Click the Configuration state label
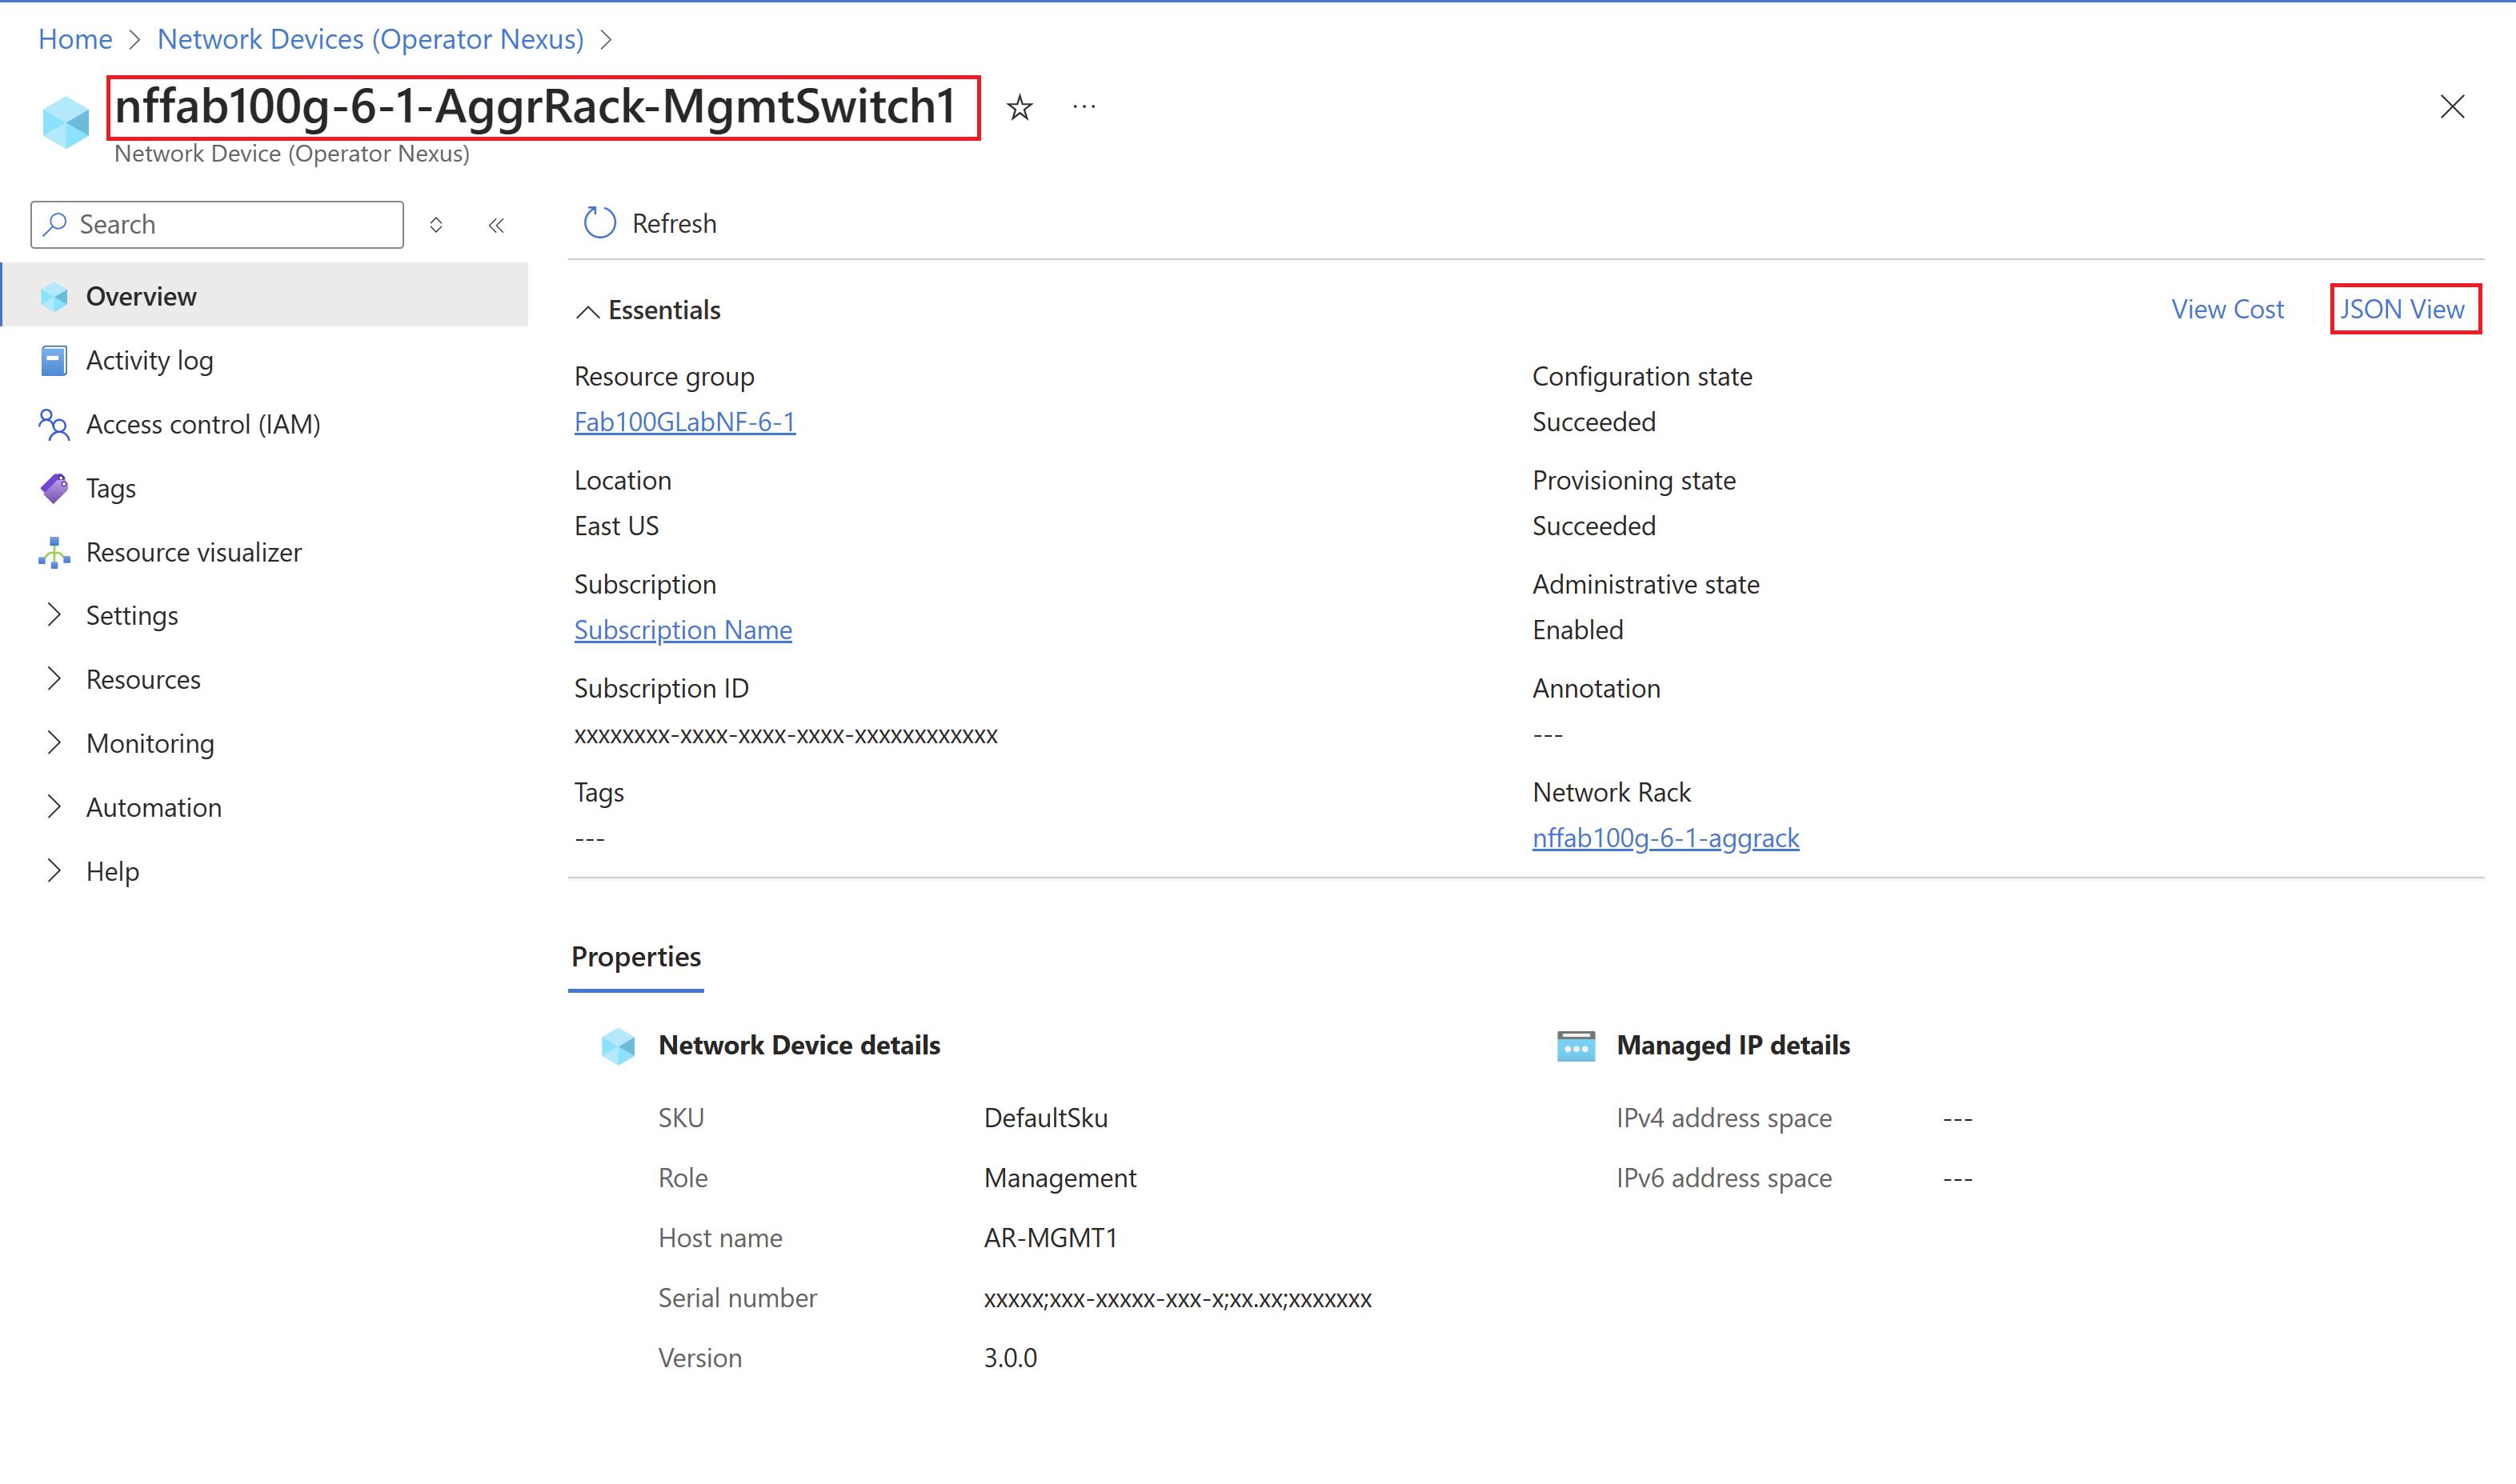Viewport: 2516px width, 1484px height. click(1642, 377)
